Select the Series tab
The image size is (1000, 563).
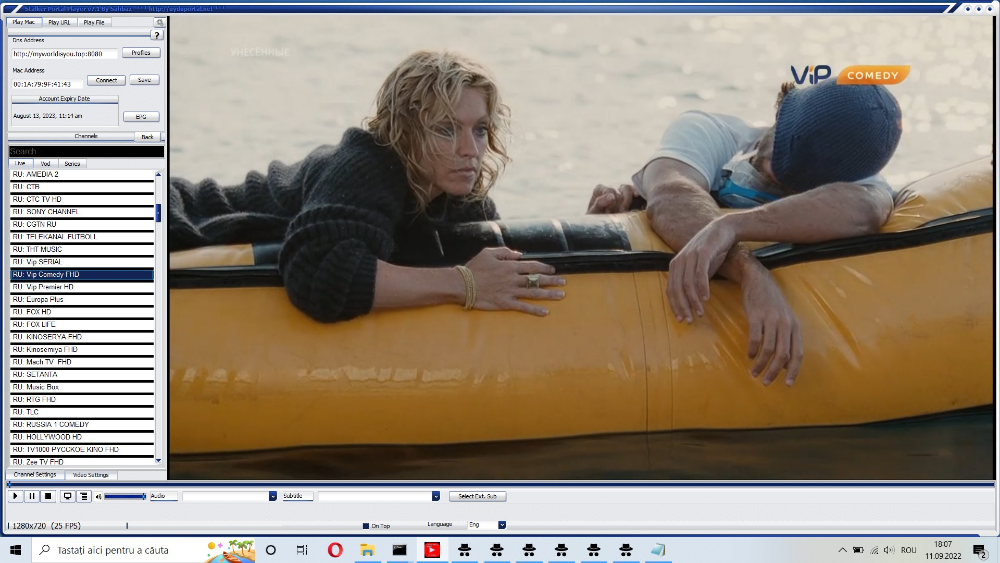pyautogui.click(x=72, y=163)
